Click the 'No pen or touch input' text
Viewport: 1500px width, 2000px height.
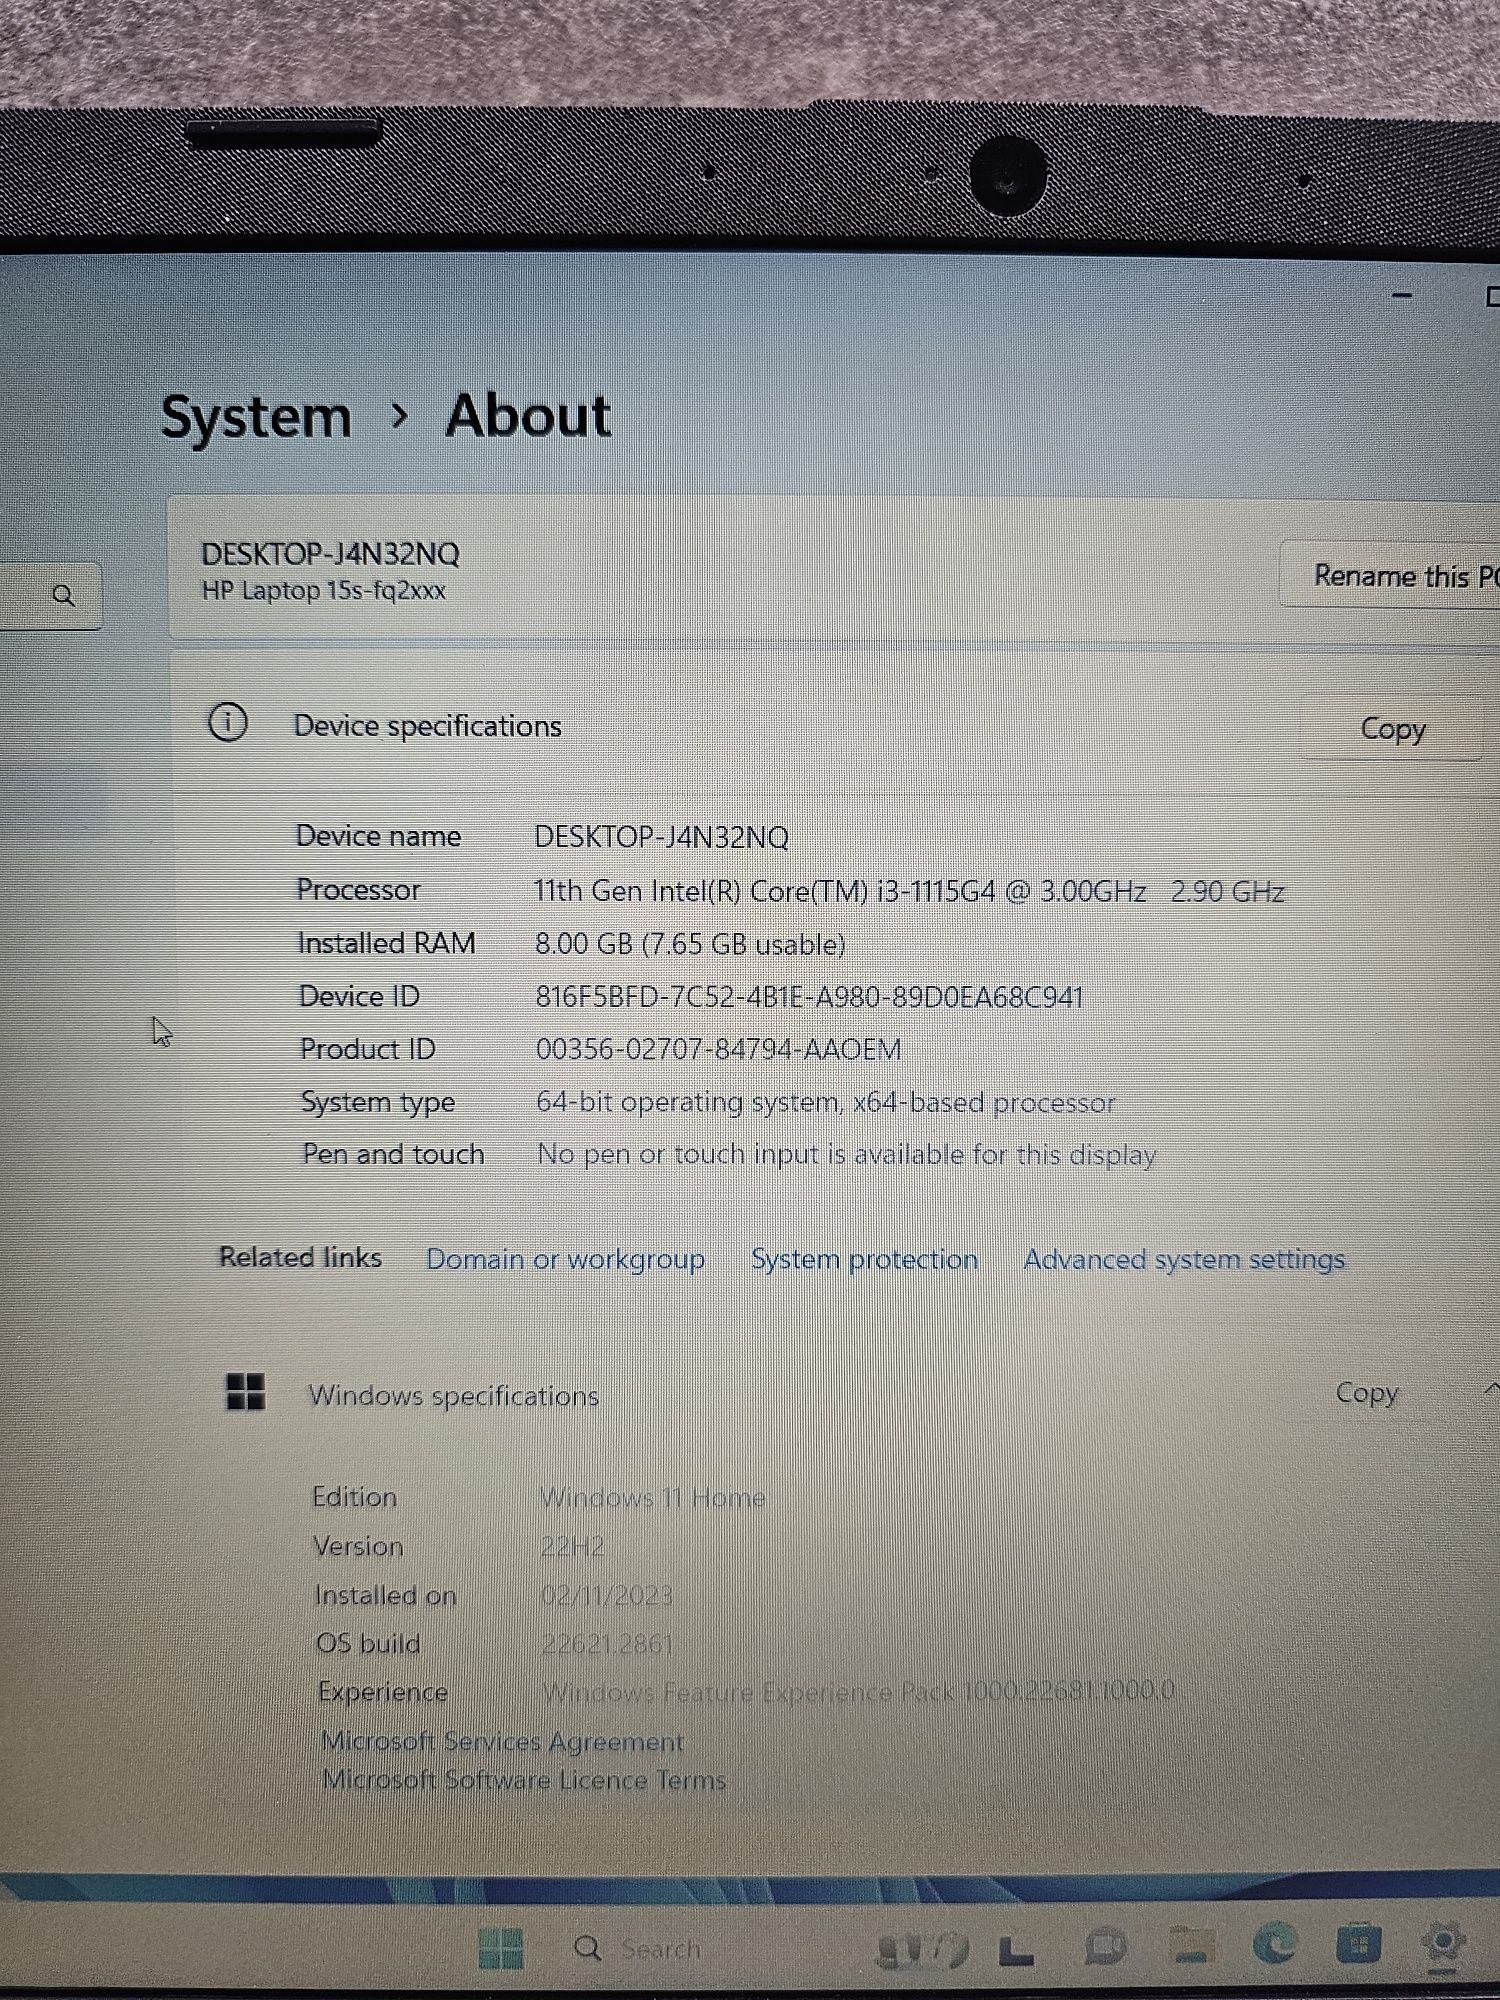pos(846,1154)
